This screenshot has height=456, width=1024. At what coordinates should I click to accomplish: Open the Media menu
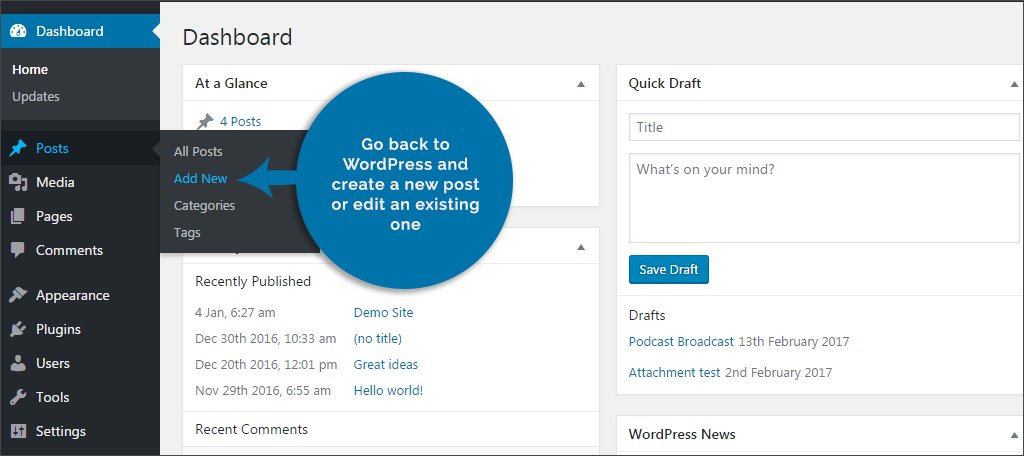80,182
